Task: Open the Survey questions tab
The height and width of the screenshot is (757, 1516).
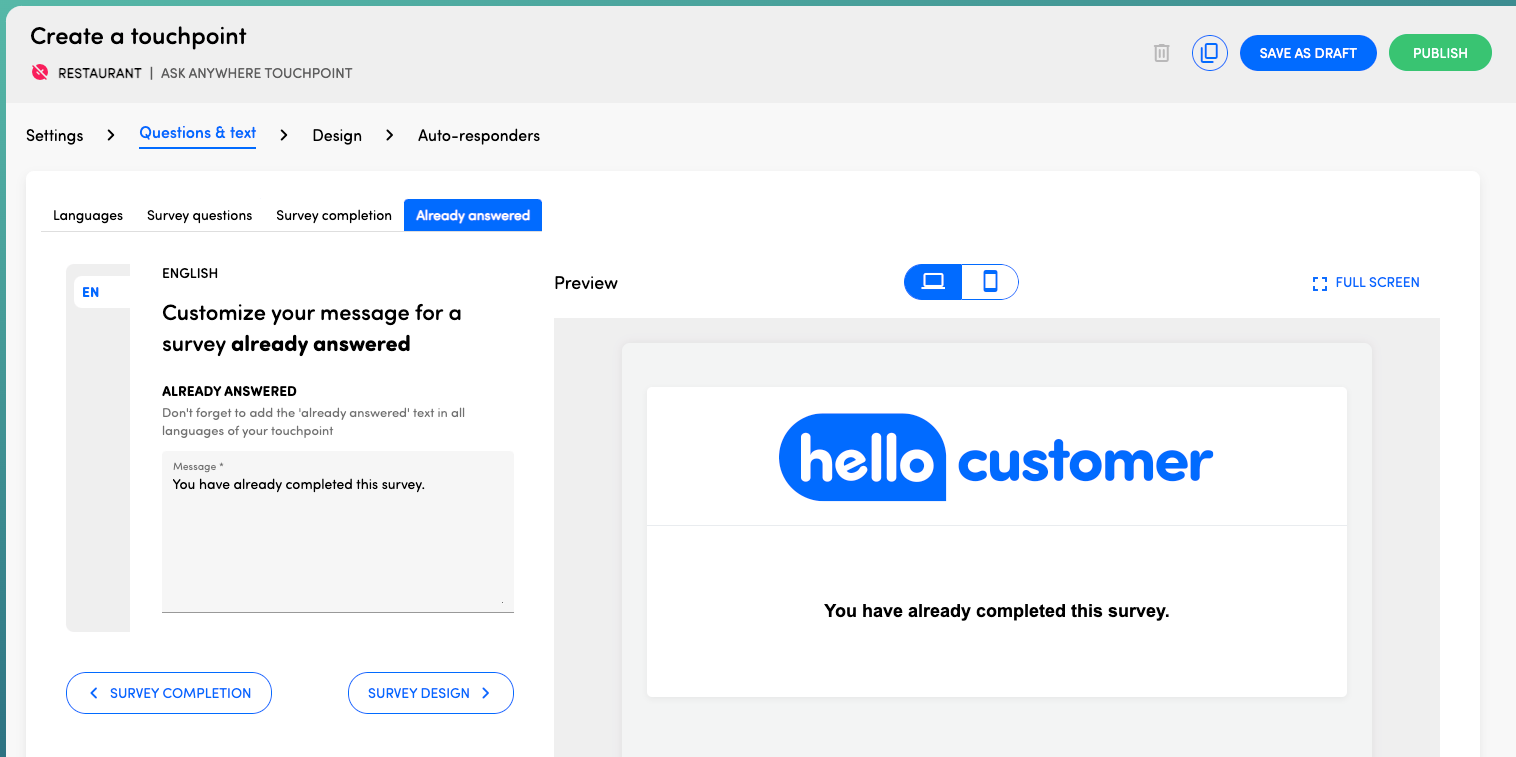Action: (199, 215)
